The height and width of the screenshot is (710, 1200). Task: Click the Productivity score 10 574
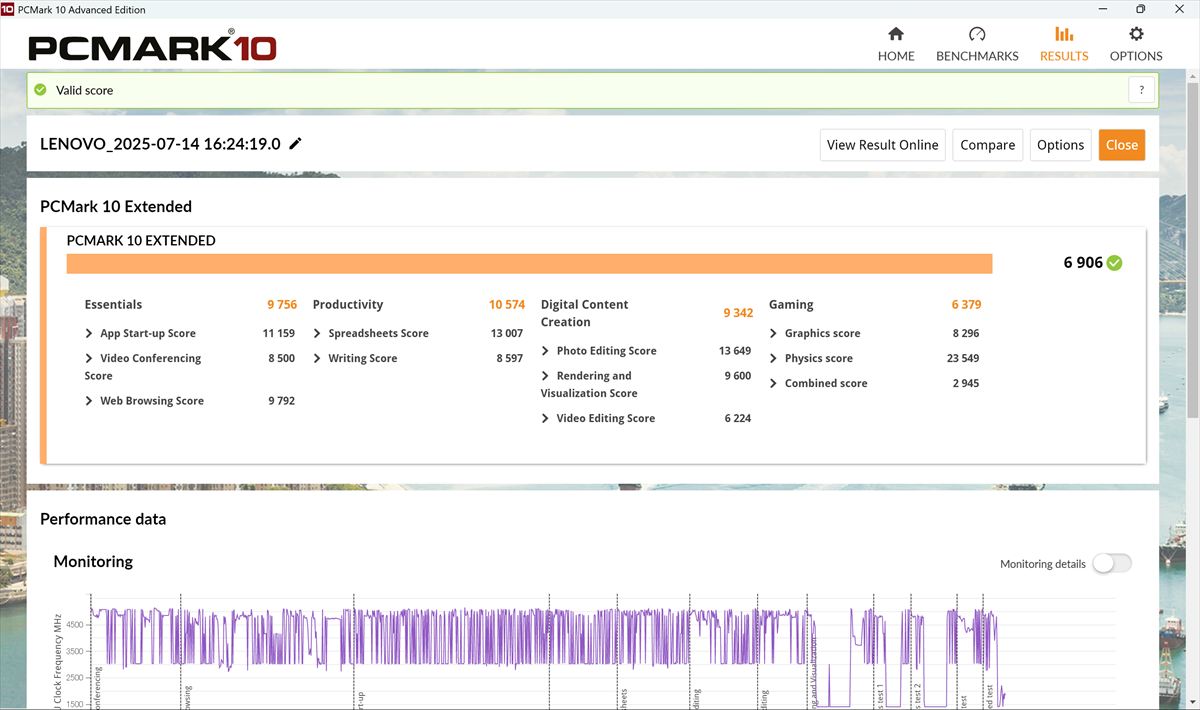coord(507,304)
